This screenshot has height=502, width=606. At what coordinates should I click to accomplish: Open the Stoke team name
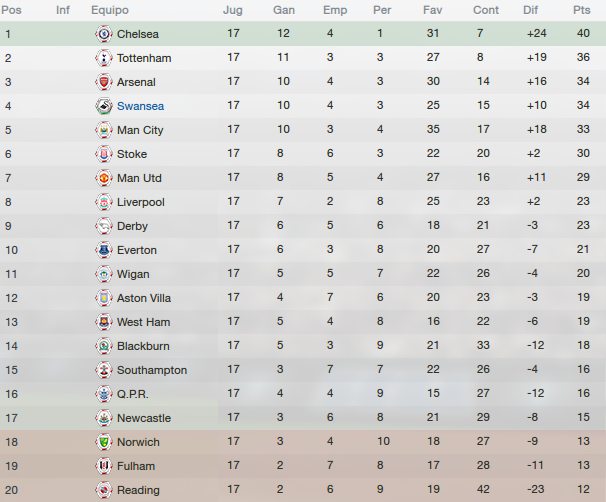[132, 154]
